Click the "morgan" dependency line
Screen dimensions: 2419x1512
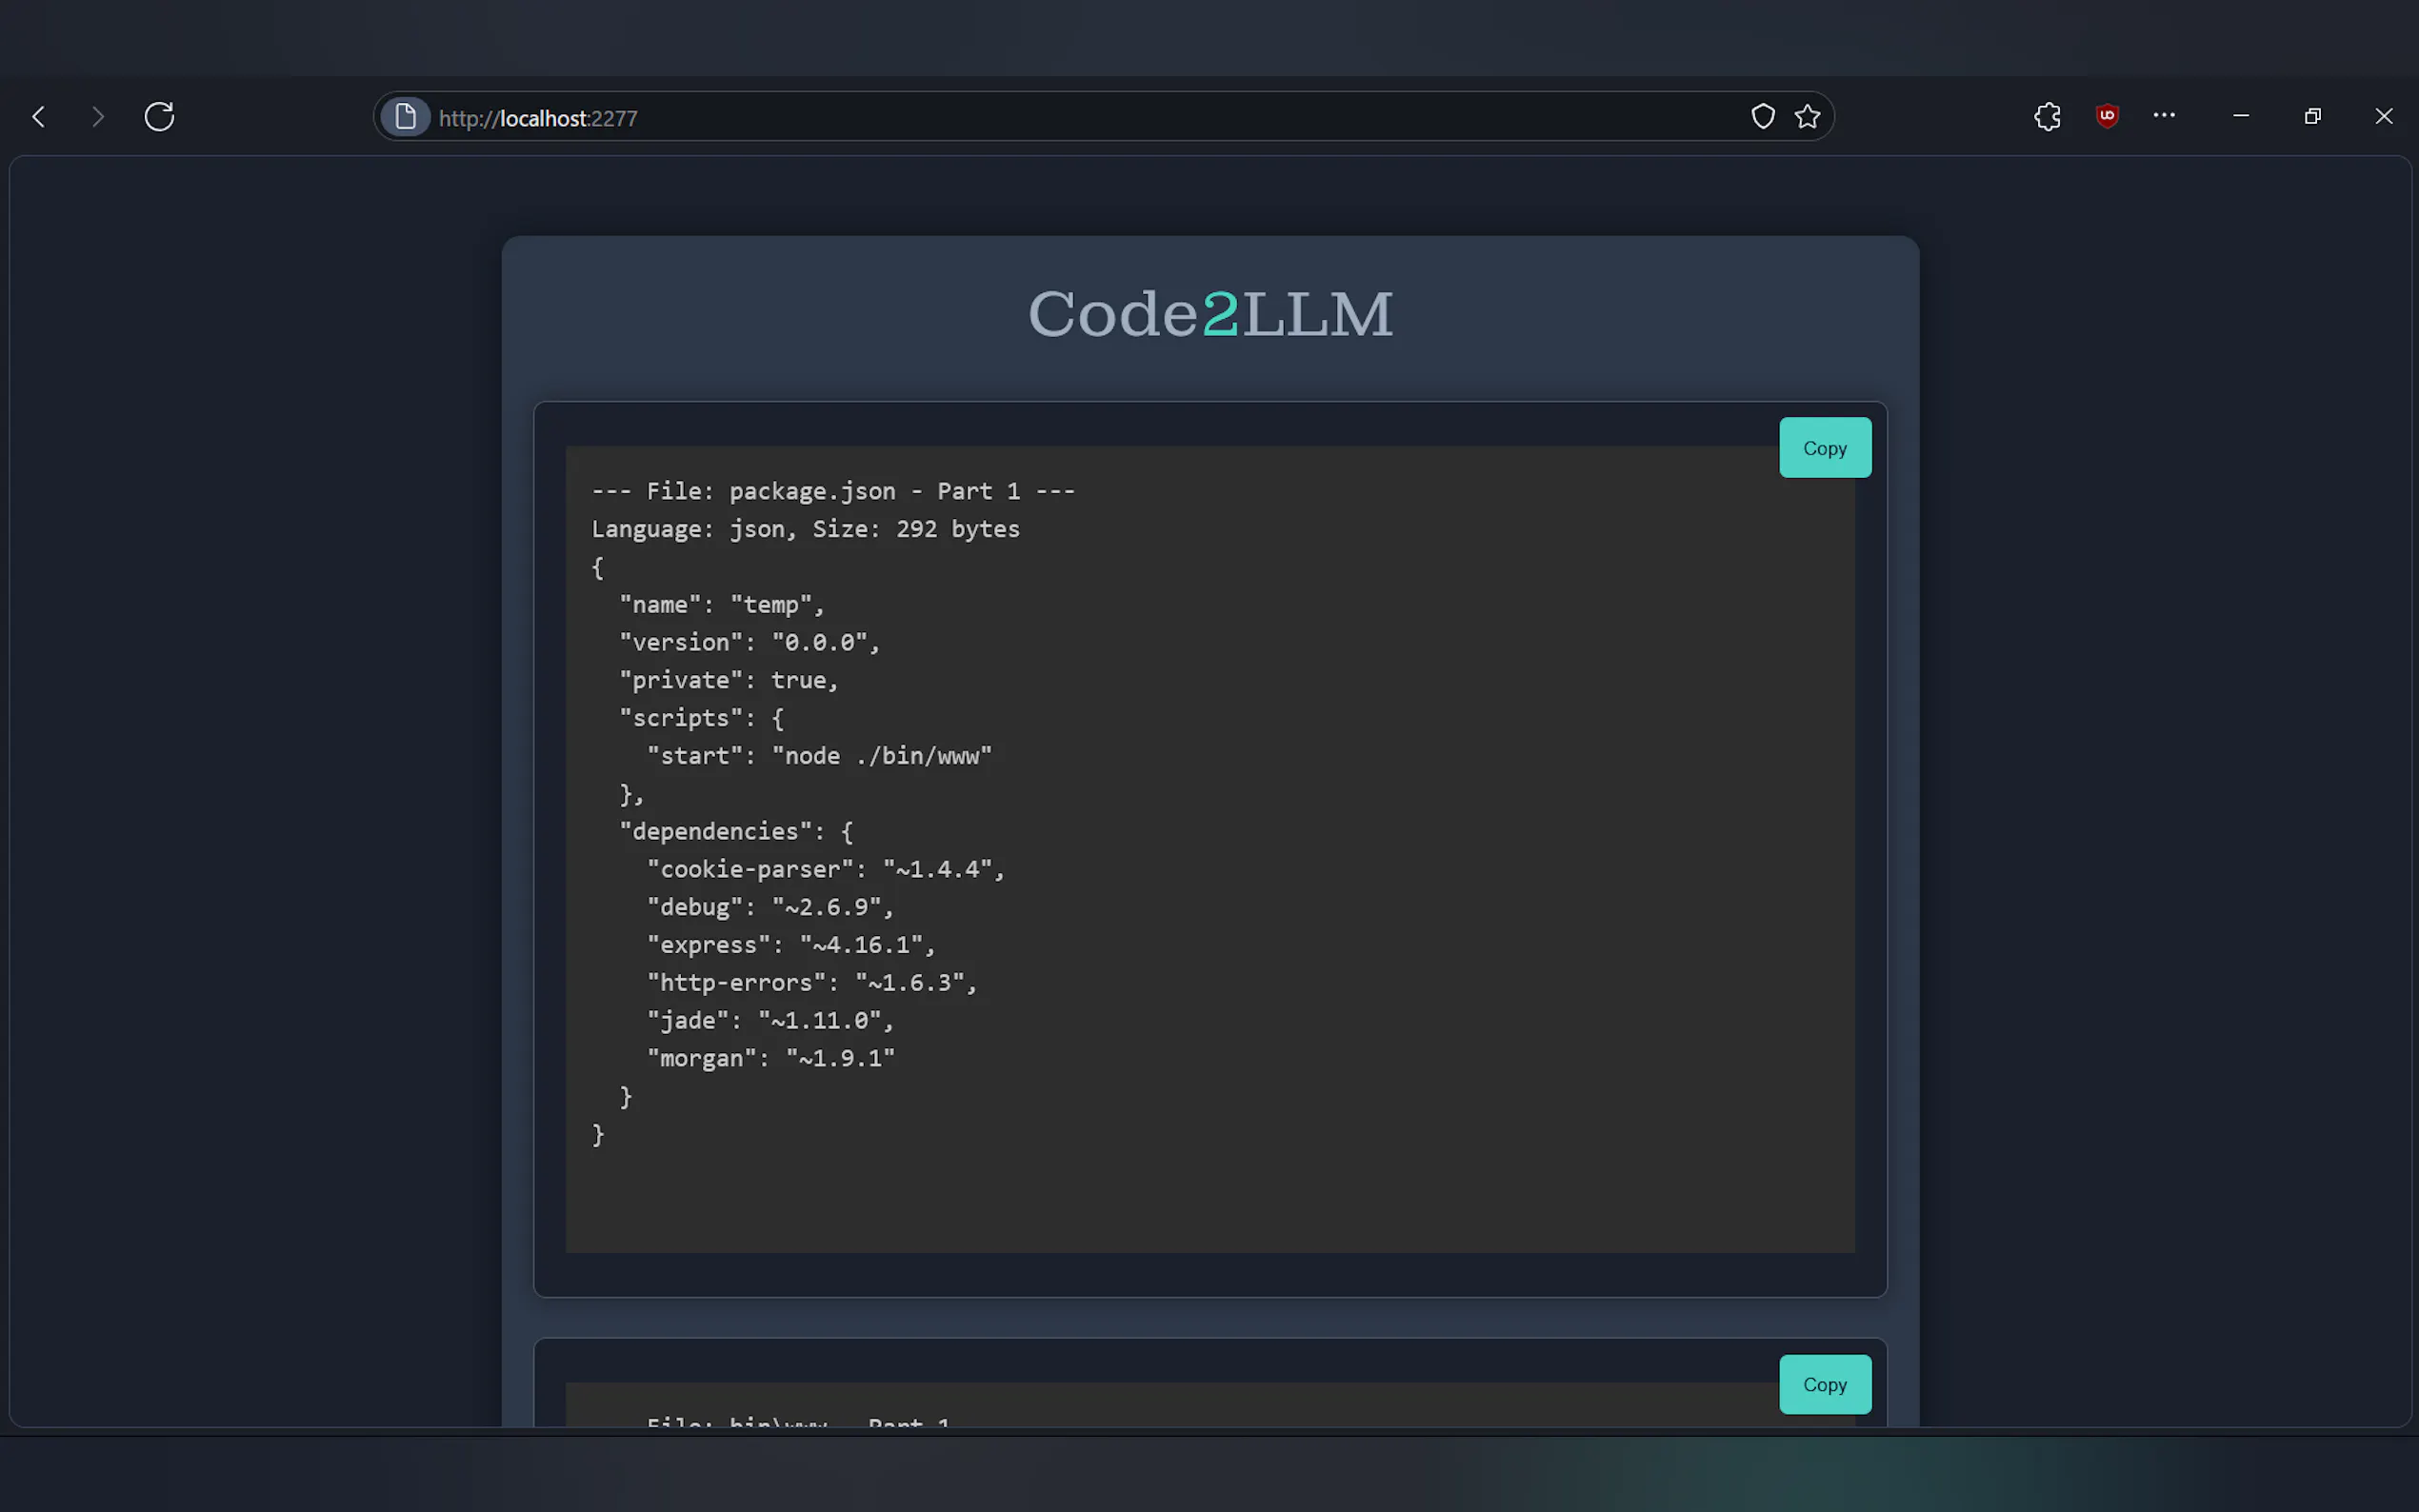tap(770, 1058)
